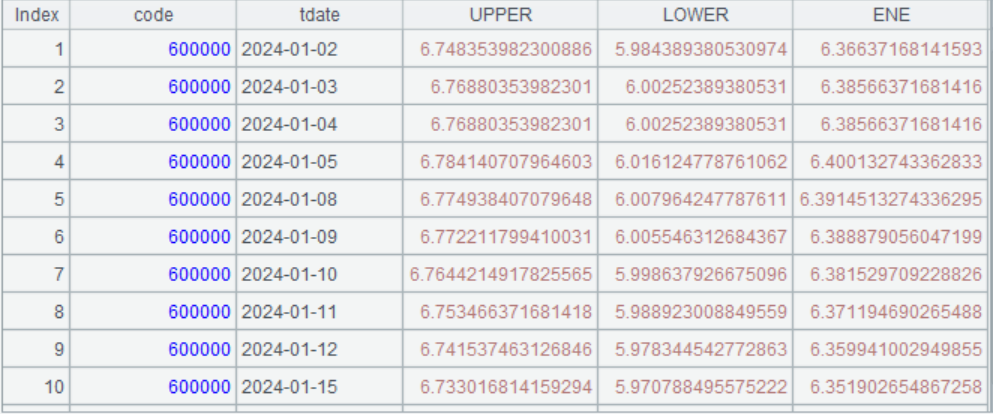Select ENE value 6.400132743362833
Image resolution: width=993 pixels, height=414 pixels.
tap(890, 161)
